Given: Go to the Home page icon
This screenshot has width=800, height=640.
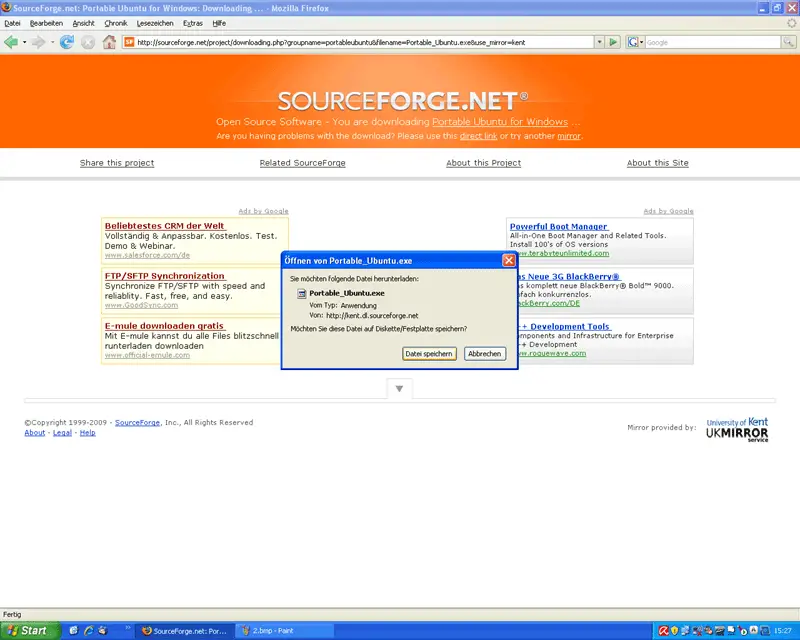Looking at the screenshot, I should pyautogui.click(x=109, y=42).
